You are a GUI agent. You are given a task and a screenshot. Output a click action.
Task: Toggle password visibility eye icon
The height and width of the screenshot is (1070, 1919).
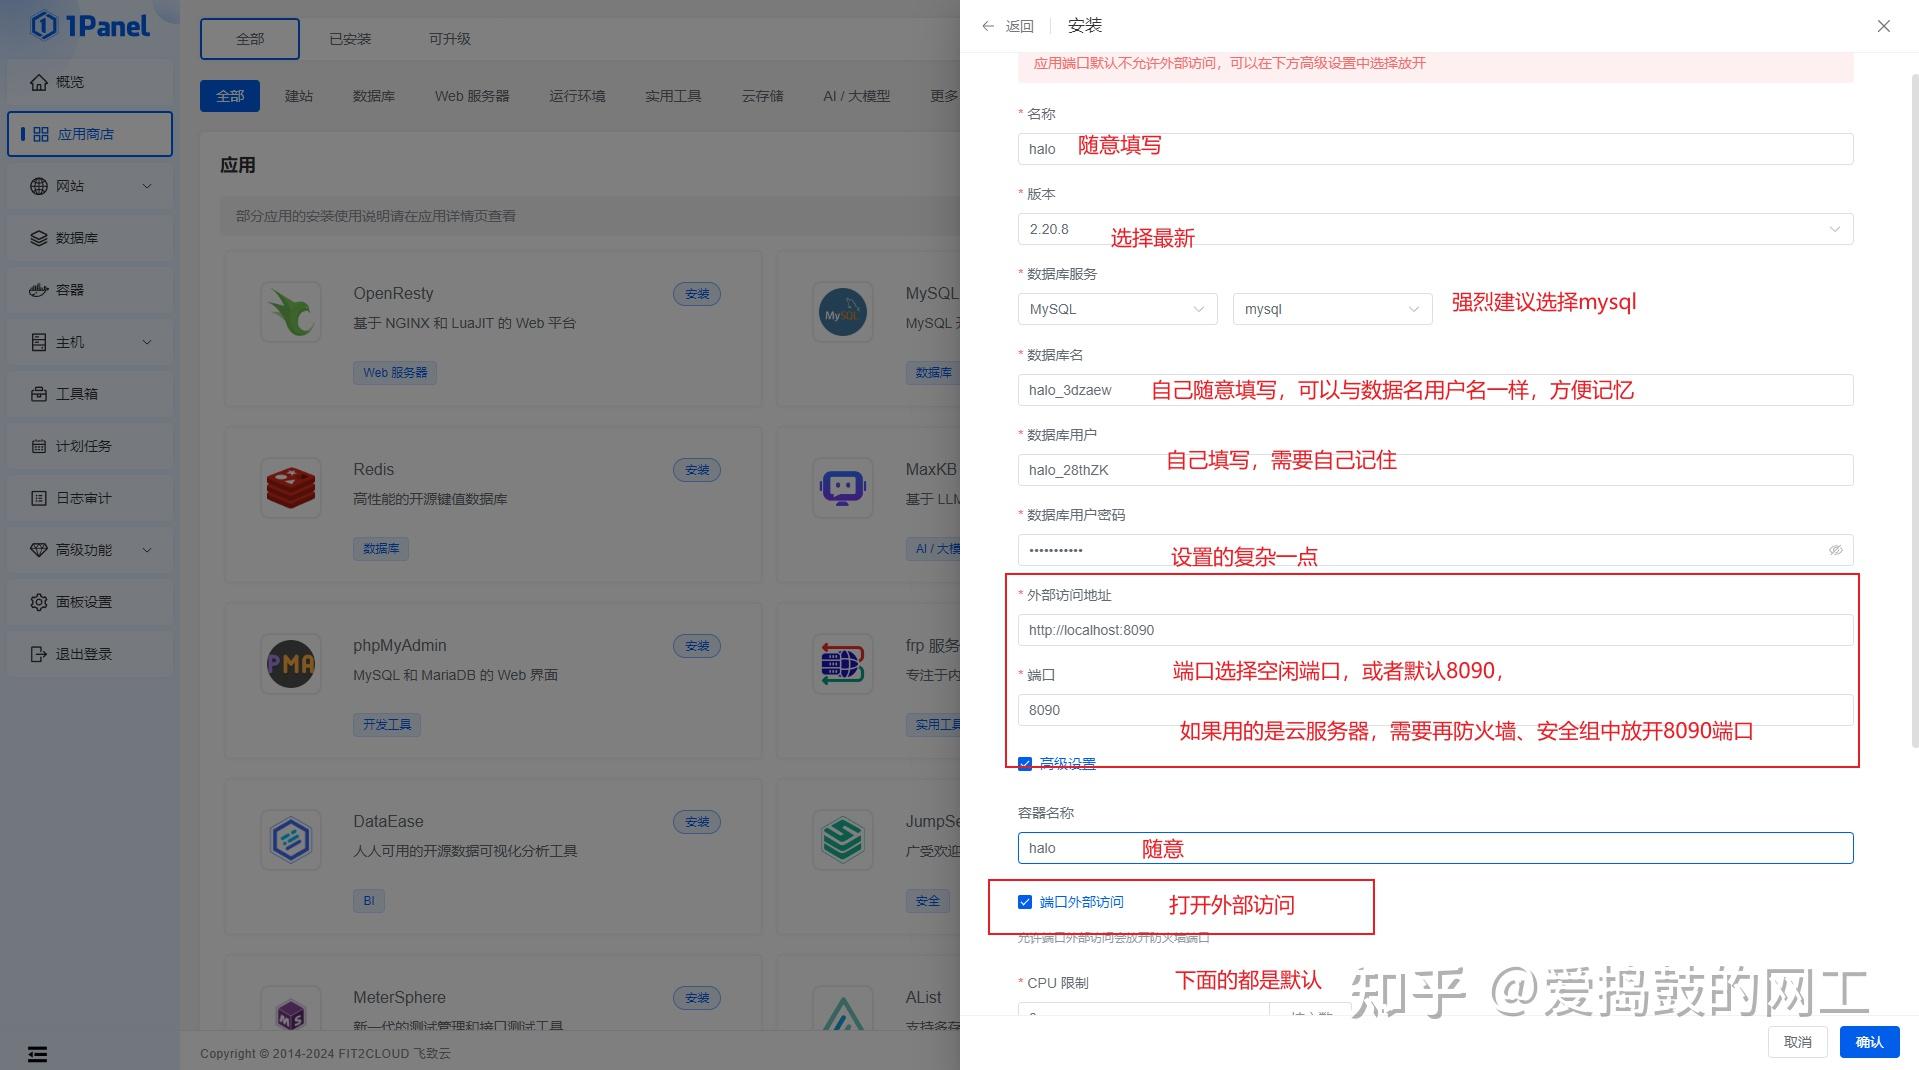click(1835, 550)
